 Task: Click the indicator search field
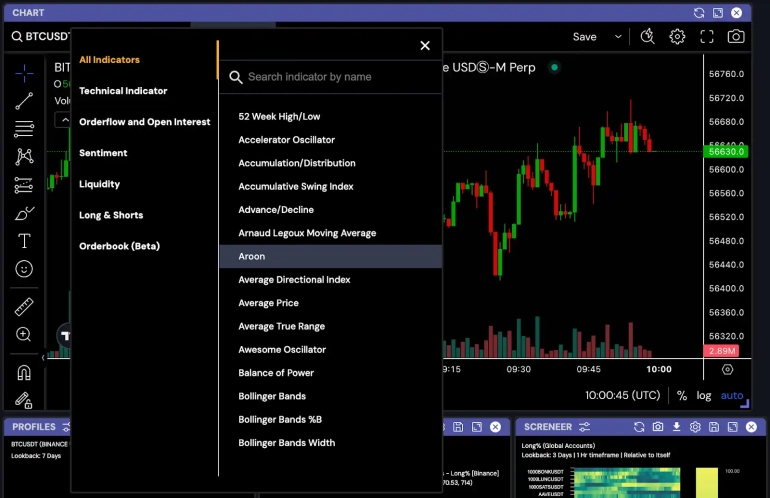(x=335, y=77)
